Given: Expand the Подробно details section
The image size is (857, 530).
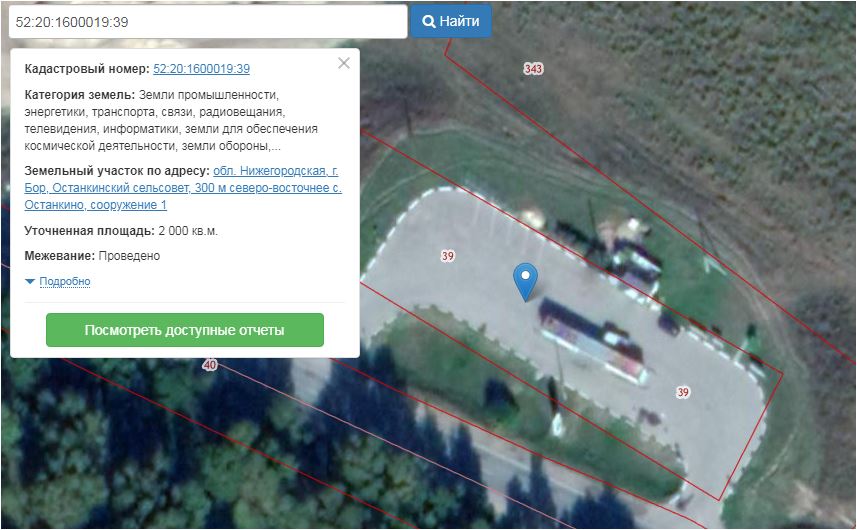Looking at the screenshot, I should (x=65, y=282).
